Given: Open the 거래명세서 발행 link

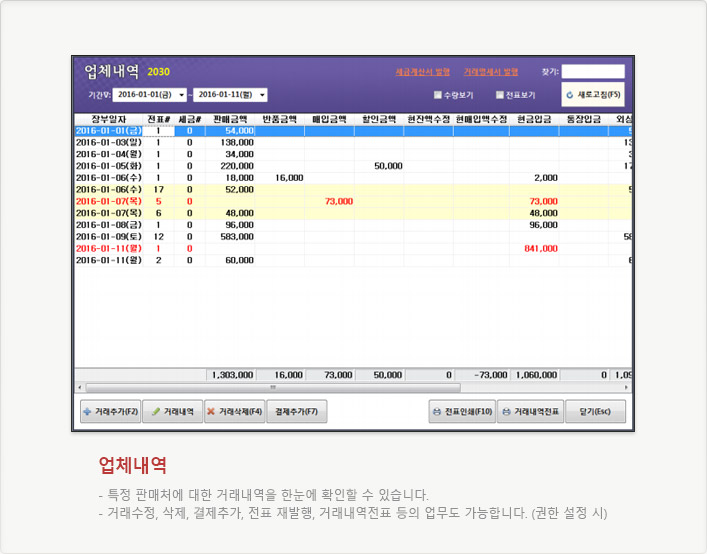Looking at the screenshot, I should tap(491, 72).
